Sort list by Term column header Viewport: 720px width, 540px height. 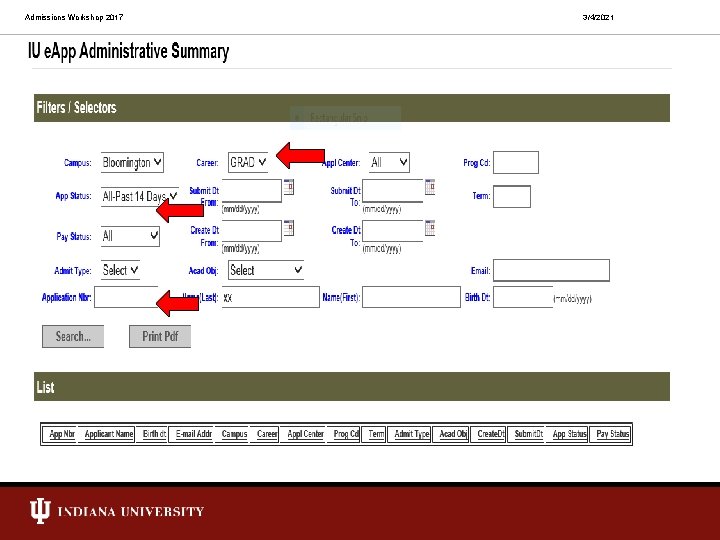pyautogui.click(x=376, y=434)
